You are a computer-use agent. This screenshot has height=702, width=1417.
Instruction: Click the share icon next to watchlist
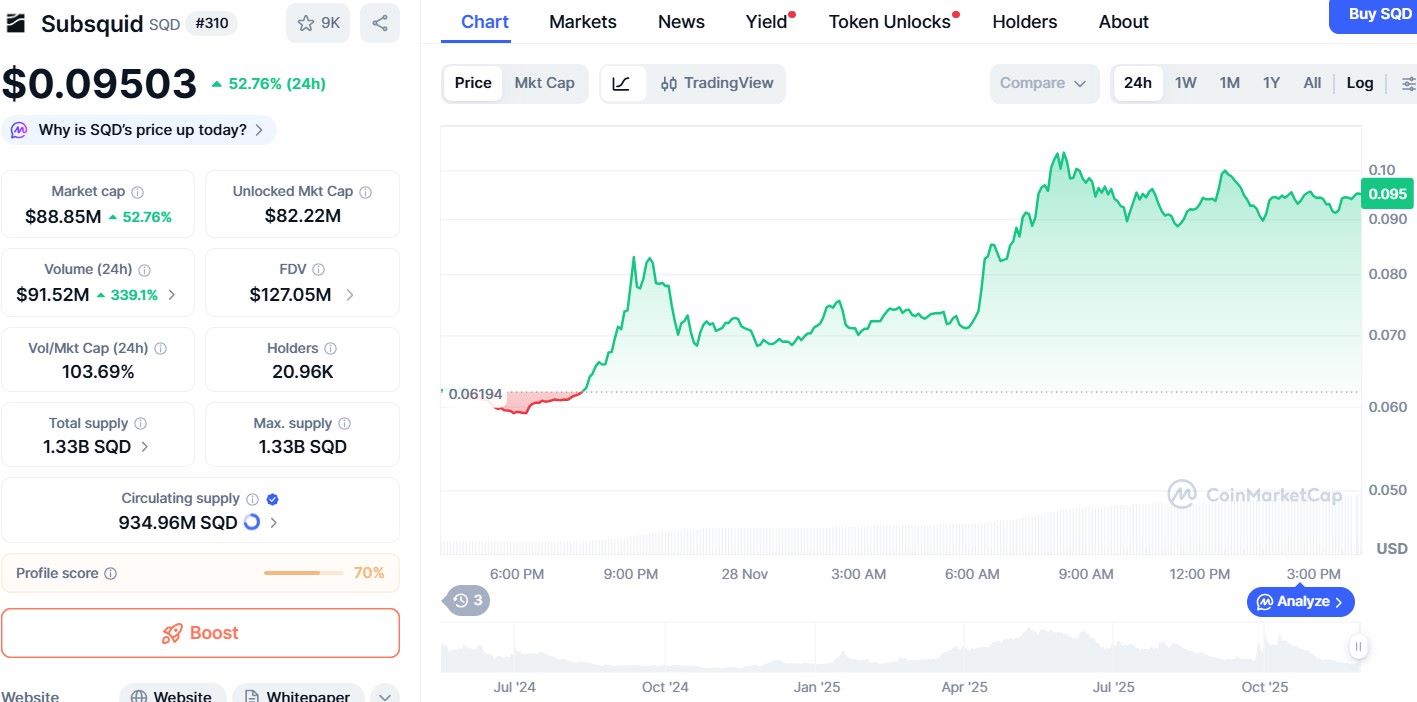(x=379, y=23)
